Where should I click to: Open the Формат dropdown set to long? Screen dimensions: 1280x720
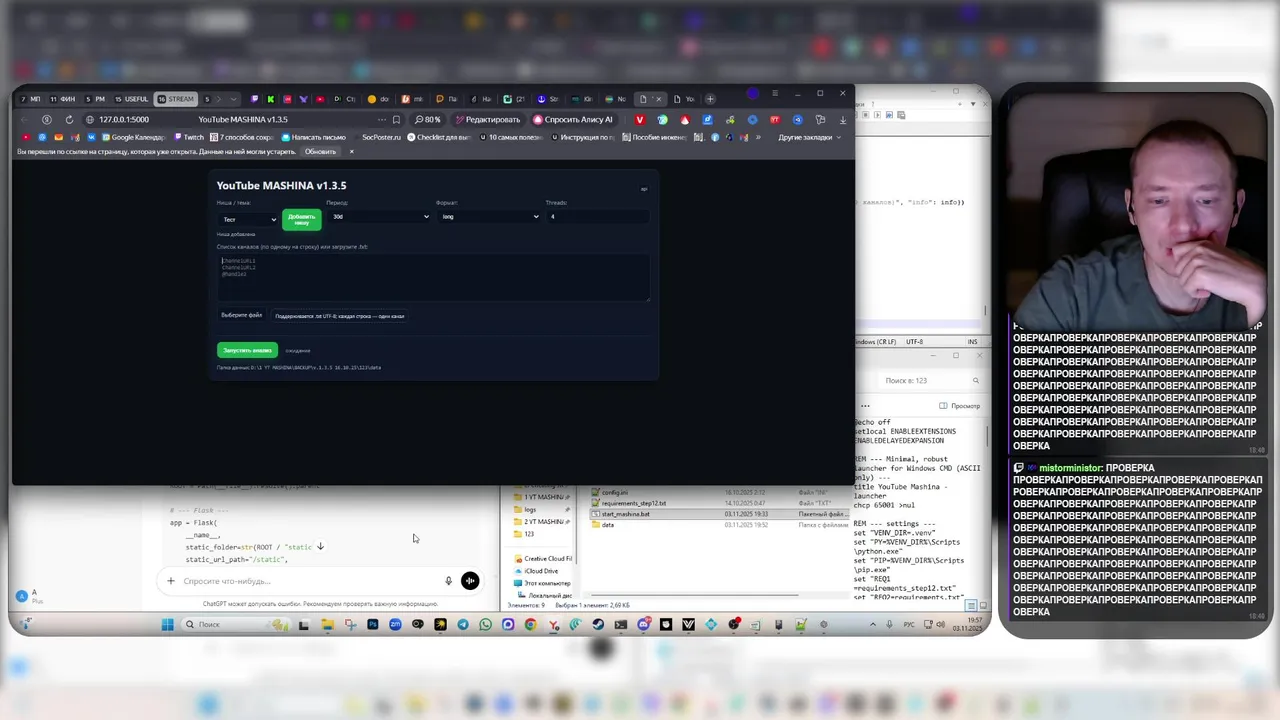pos(488,216)
